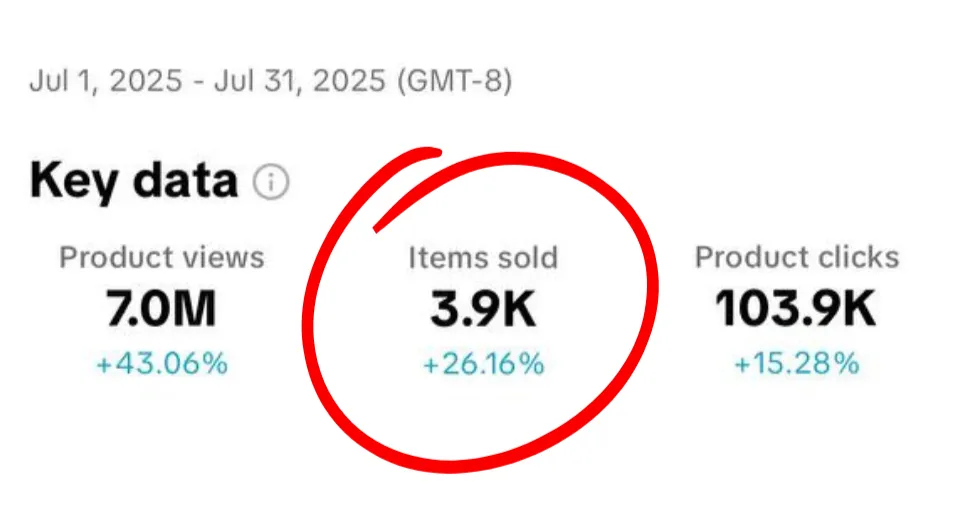
Task: Click the 103.9K product clicks value
Action: click(797, 310)
